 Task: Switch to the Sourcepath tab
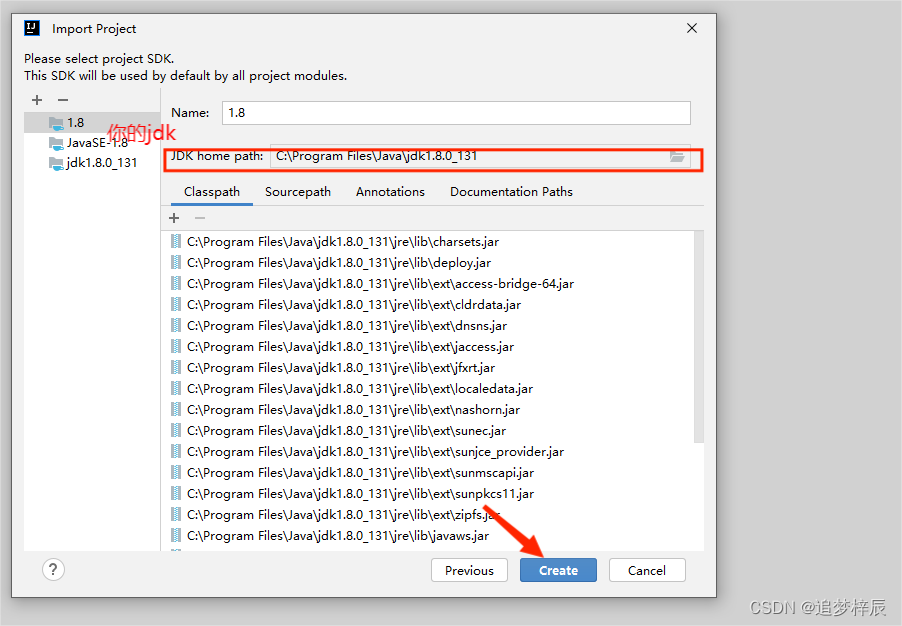[x=298, y=192]
